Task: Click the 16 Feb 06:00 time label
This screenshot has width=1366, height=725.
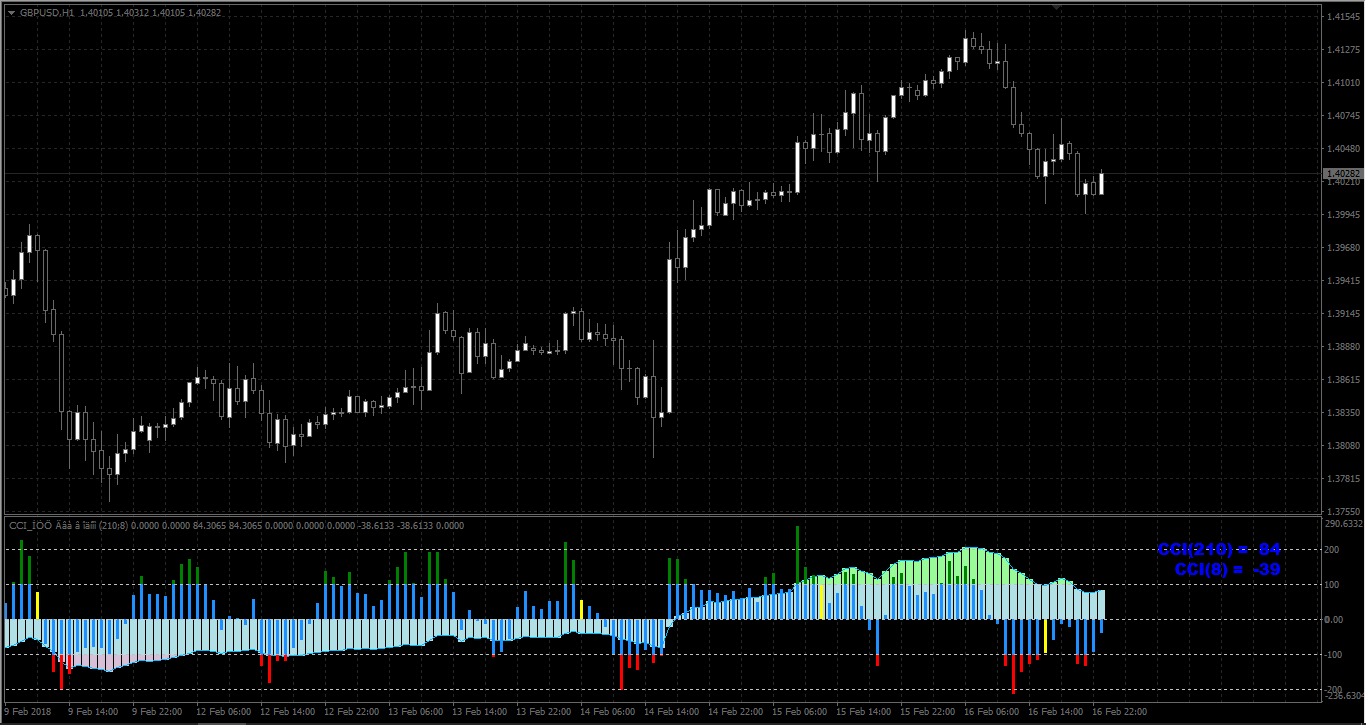Action: tap(990, 712)
